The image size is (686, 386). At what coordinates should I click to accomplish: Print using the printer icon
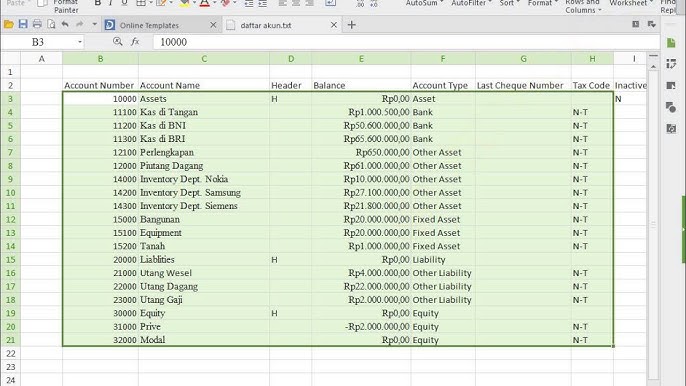point(37,25)
